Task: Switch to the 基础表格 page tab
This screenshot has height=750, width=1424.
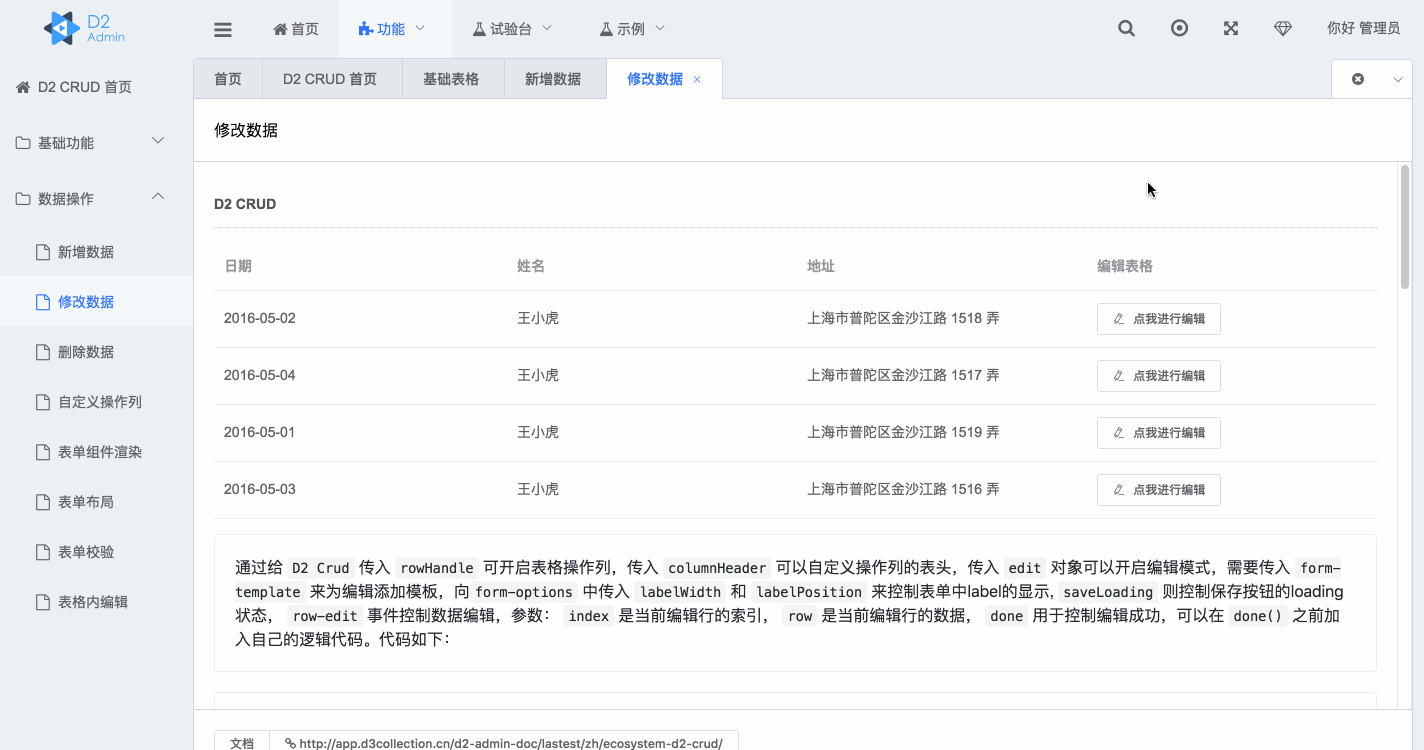Action: point(451,79)
